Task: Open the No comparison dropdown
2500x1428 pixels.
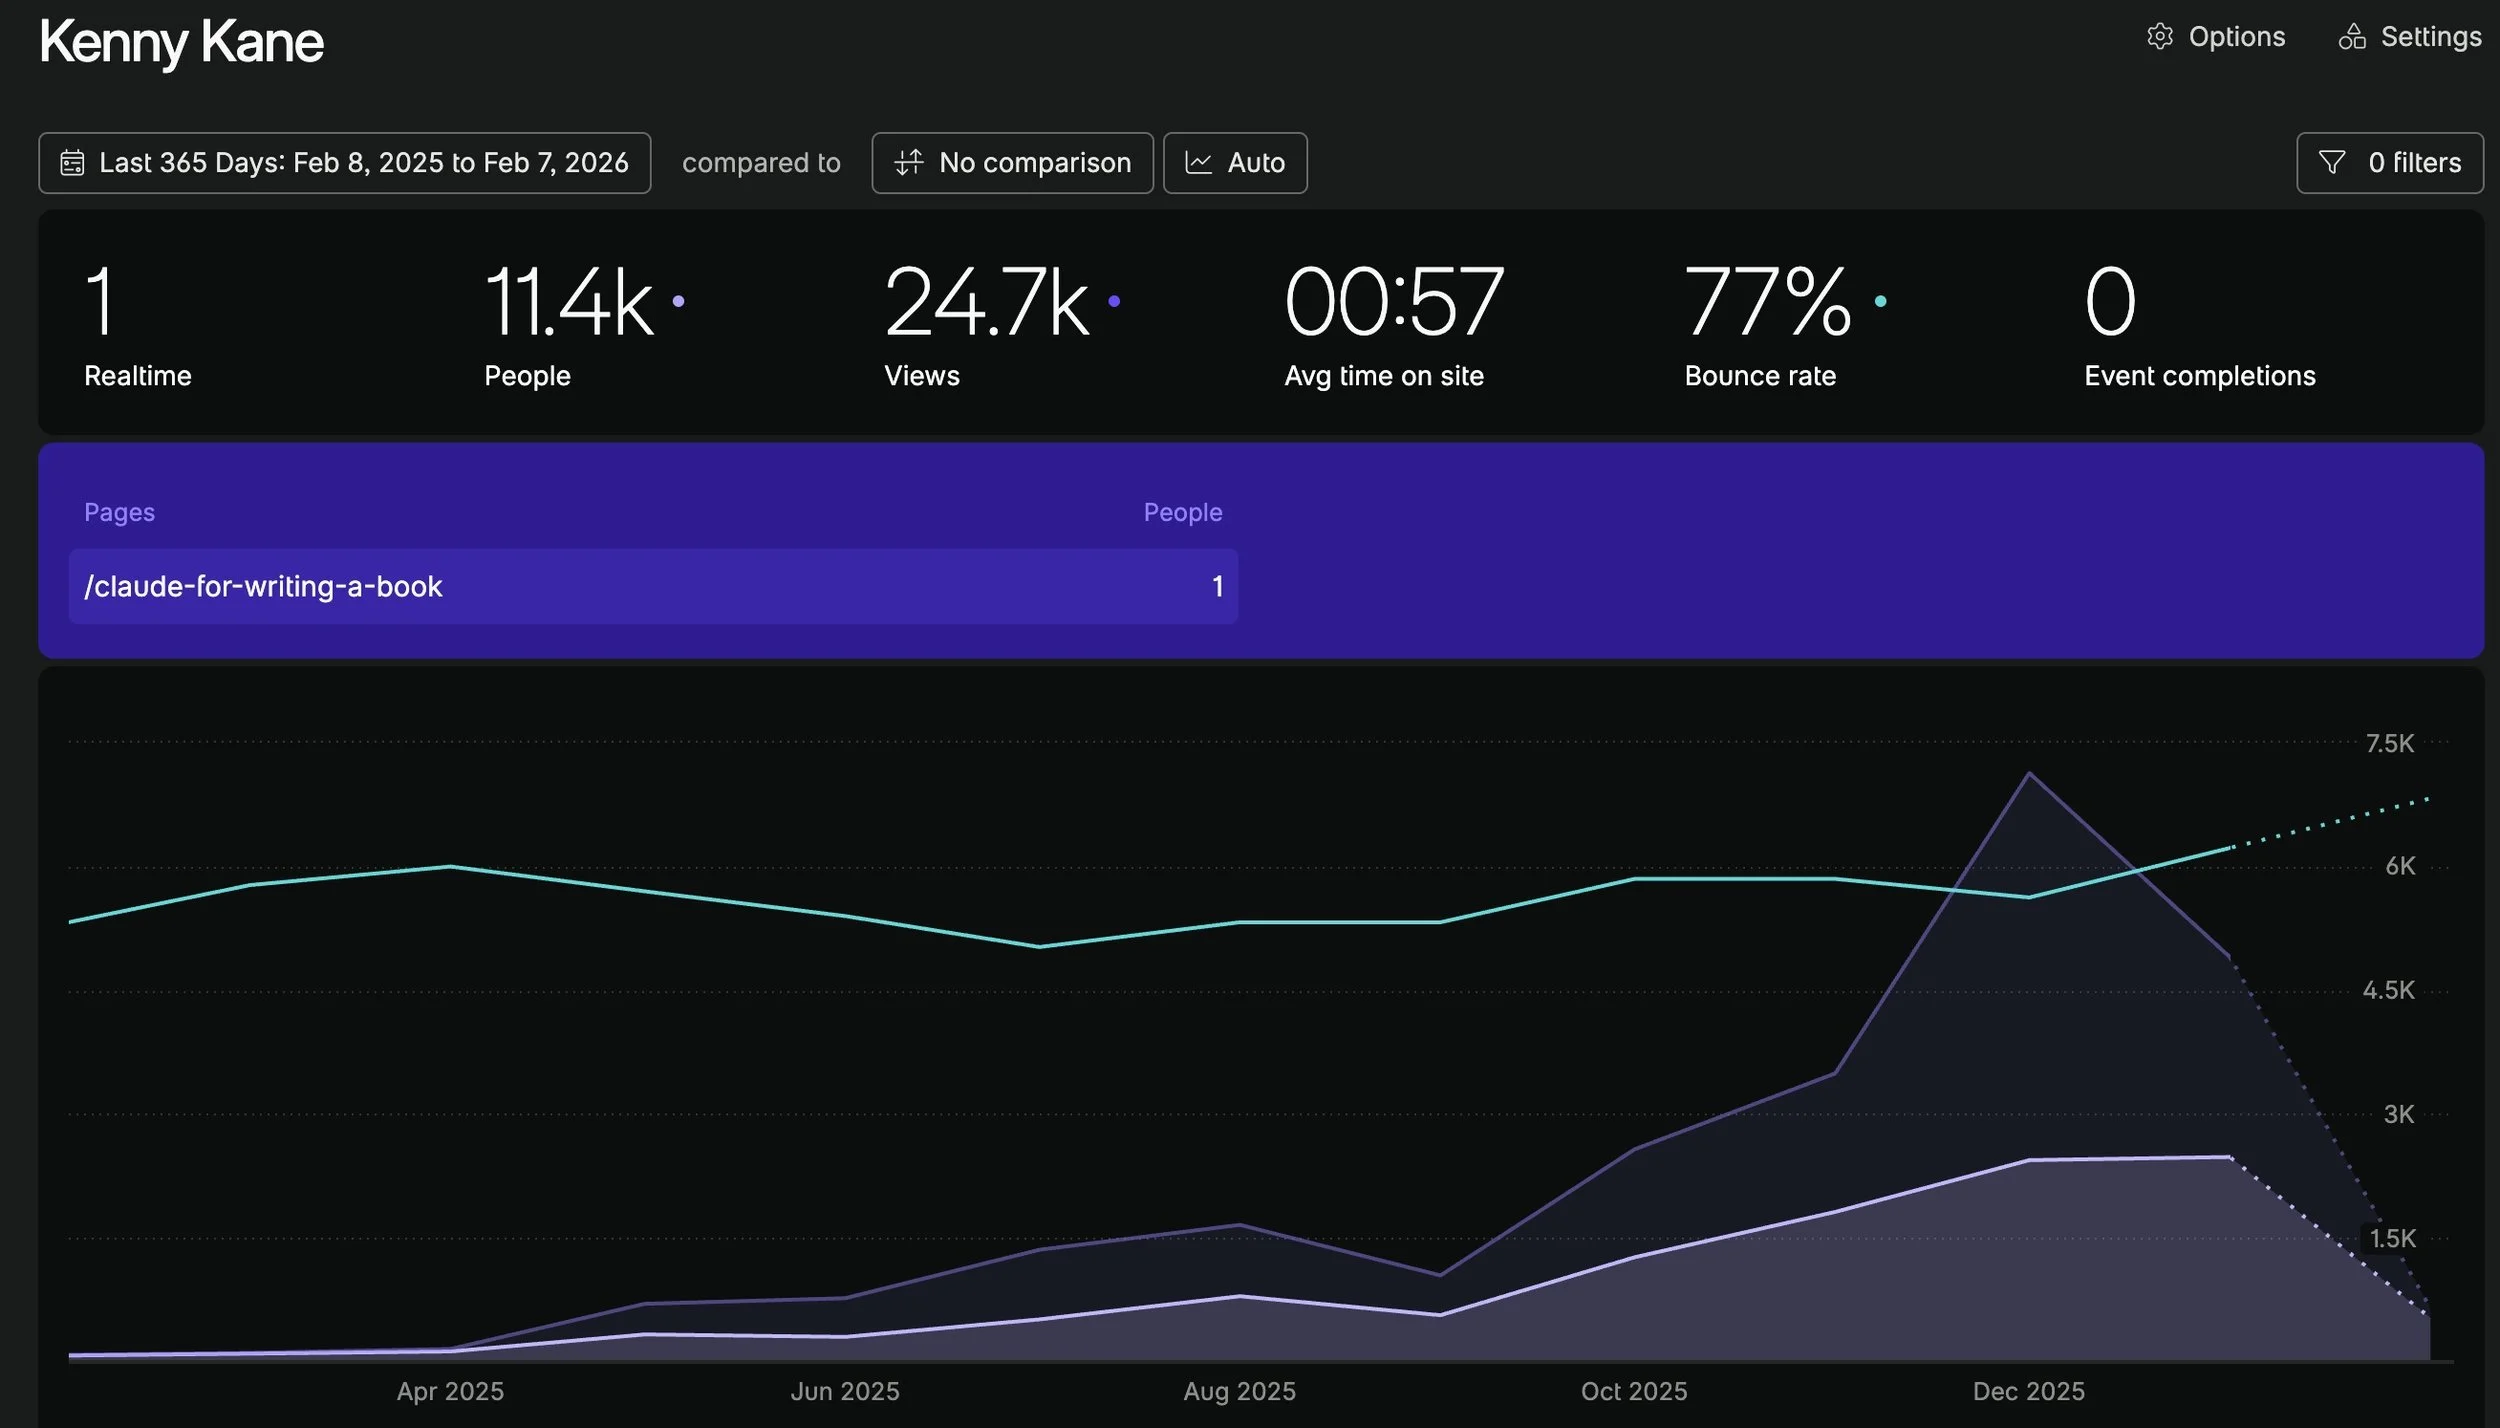Action: tap(1012, 163)
